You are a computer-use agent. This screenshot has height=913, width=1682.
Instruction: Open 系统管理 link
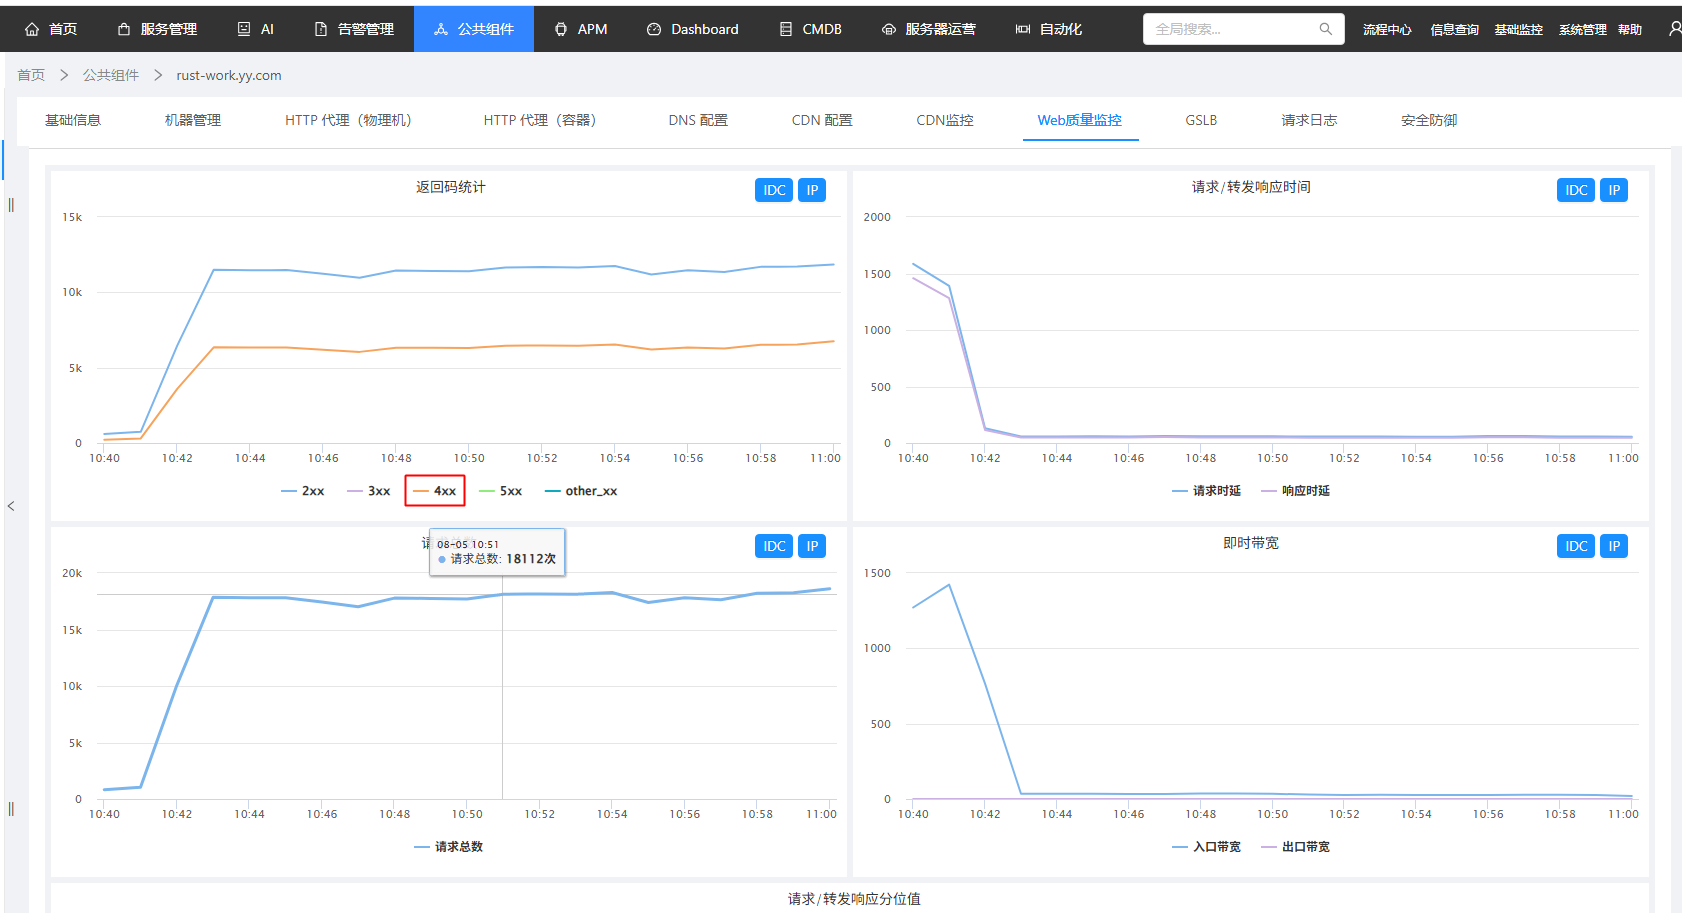1582,30
